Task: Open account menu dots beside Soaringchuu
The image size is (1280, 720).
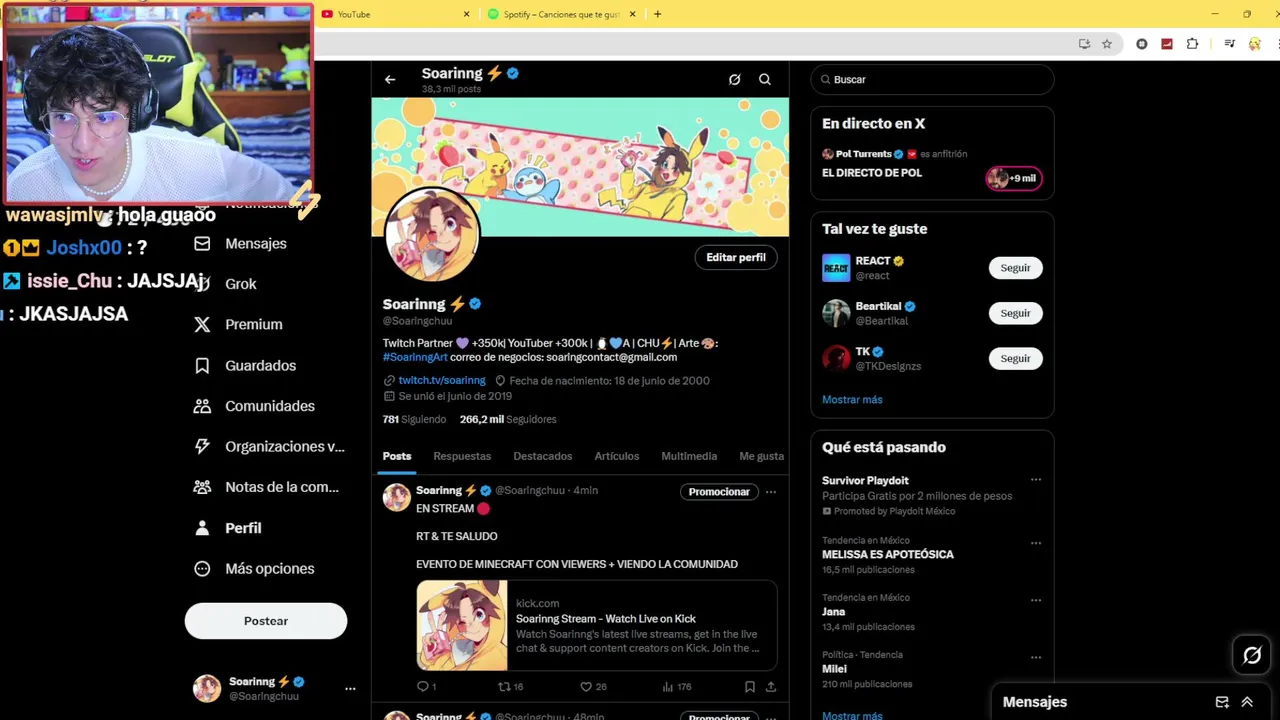Action: click(x=350, y=689)
